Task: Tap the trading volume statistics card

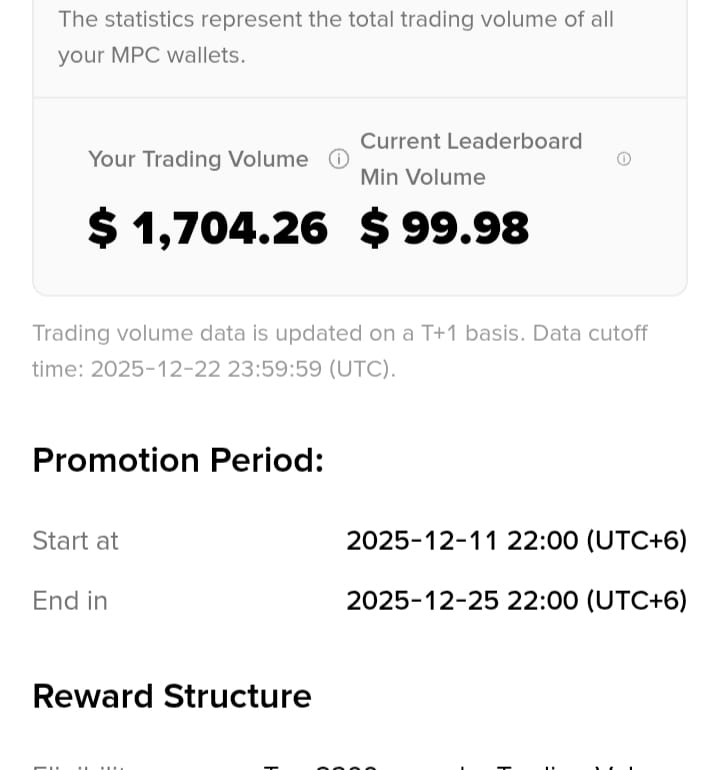Action: (x=360, y=196)
